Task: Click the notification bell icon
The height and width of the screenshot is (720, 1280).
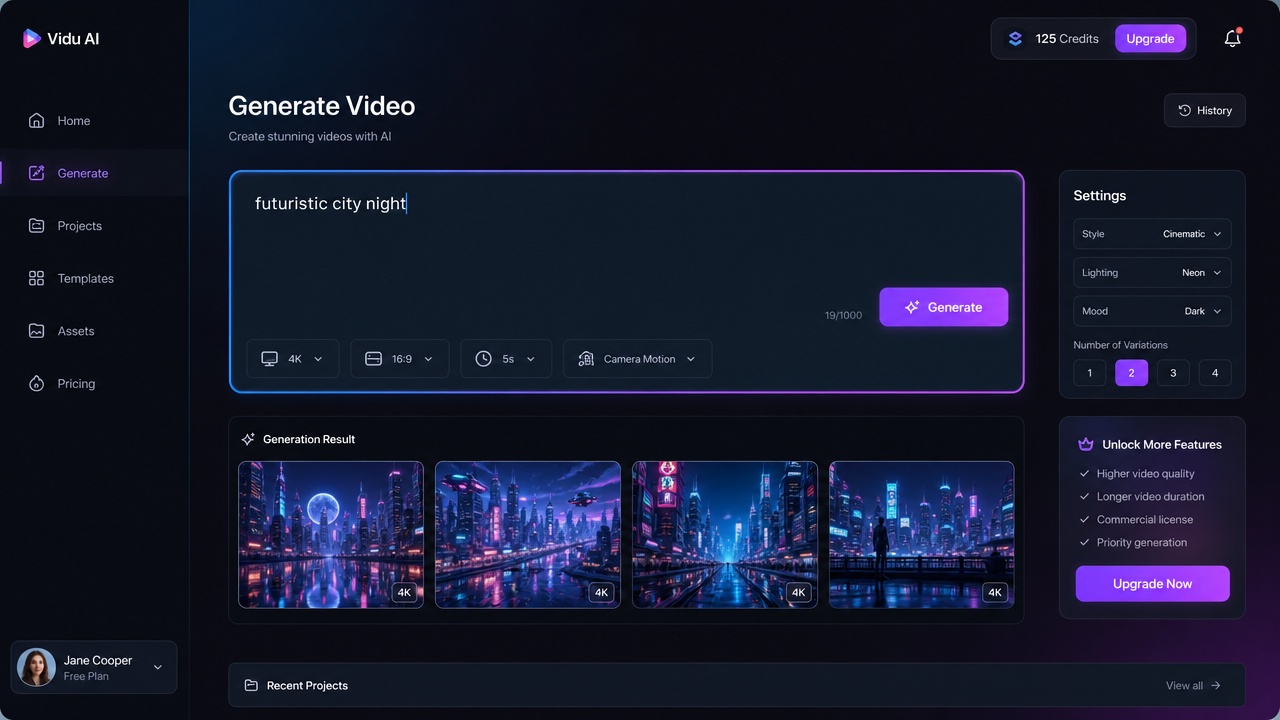Action: pos(1232,39)
